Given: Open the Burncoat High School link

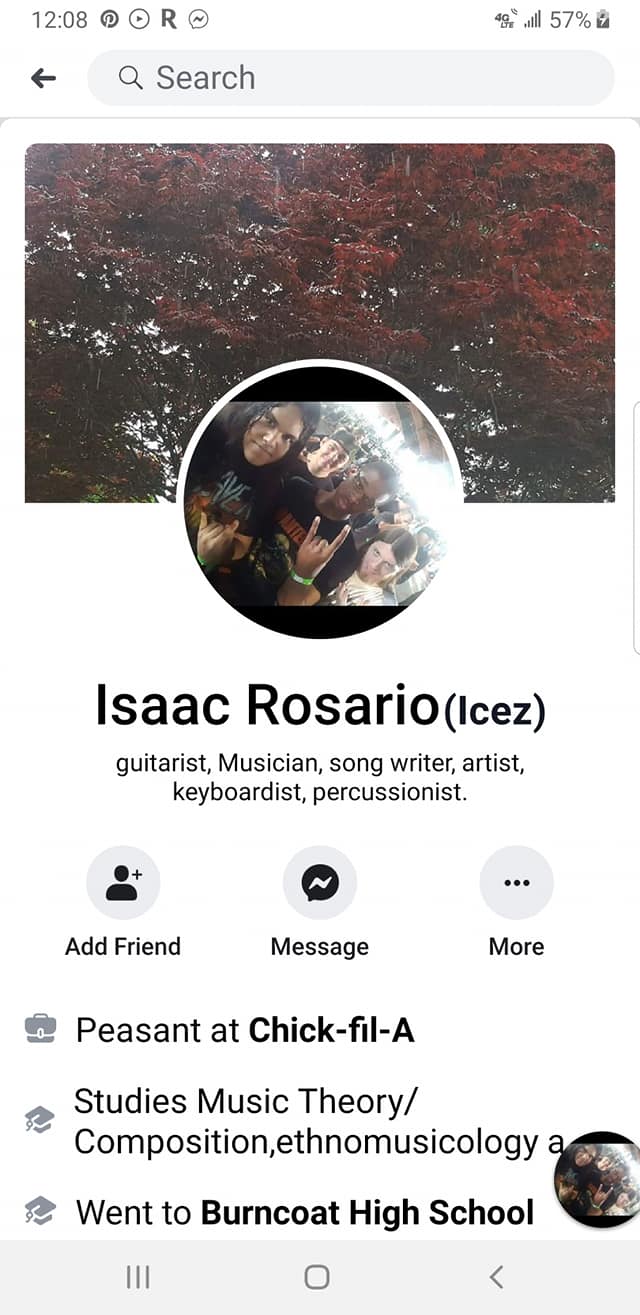Looking at the screenshot, I should [367, 1213].
